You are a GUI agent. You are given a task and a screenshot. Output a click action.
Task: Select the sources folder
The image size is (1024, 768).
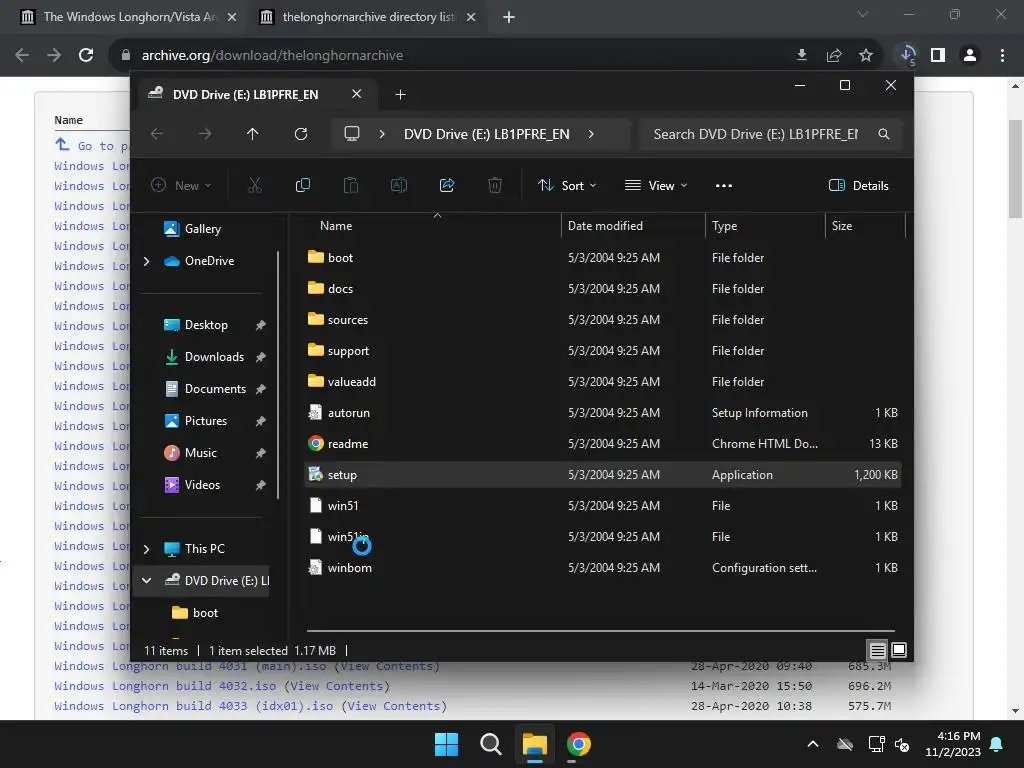[602, 320]
